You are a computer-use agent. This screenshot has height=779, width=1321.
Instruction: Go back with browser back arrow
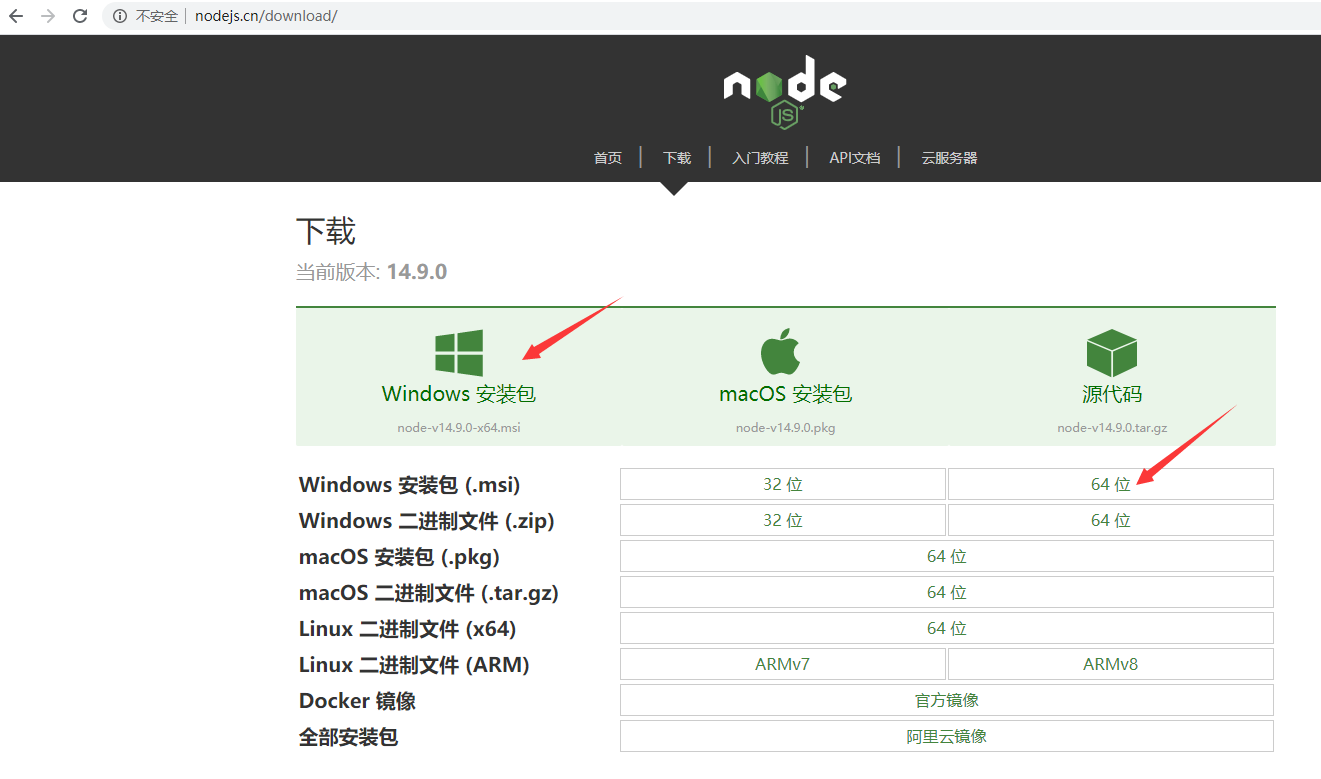point(15,16)
